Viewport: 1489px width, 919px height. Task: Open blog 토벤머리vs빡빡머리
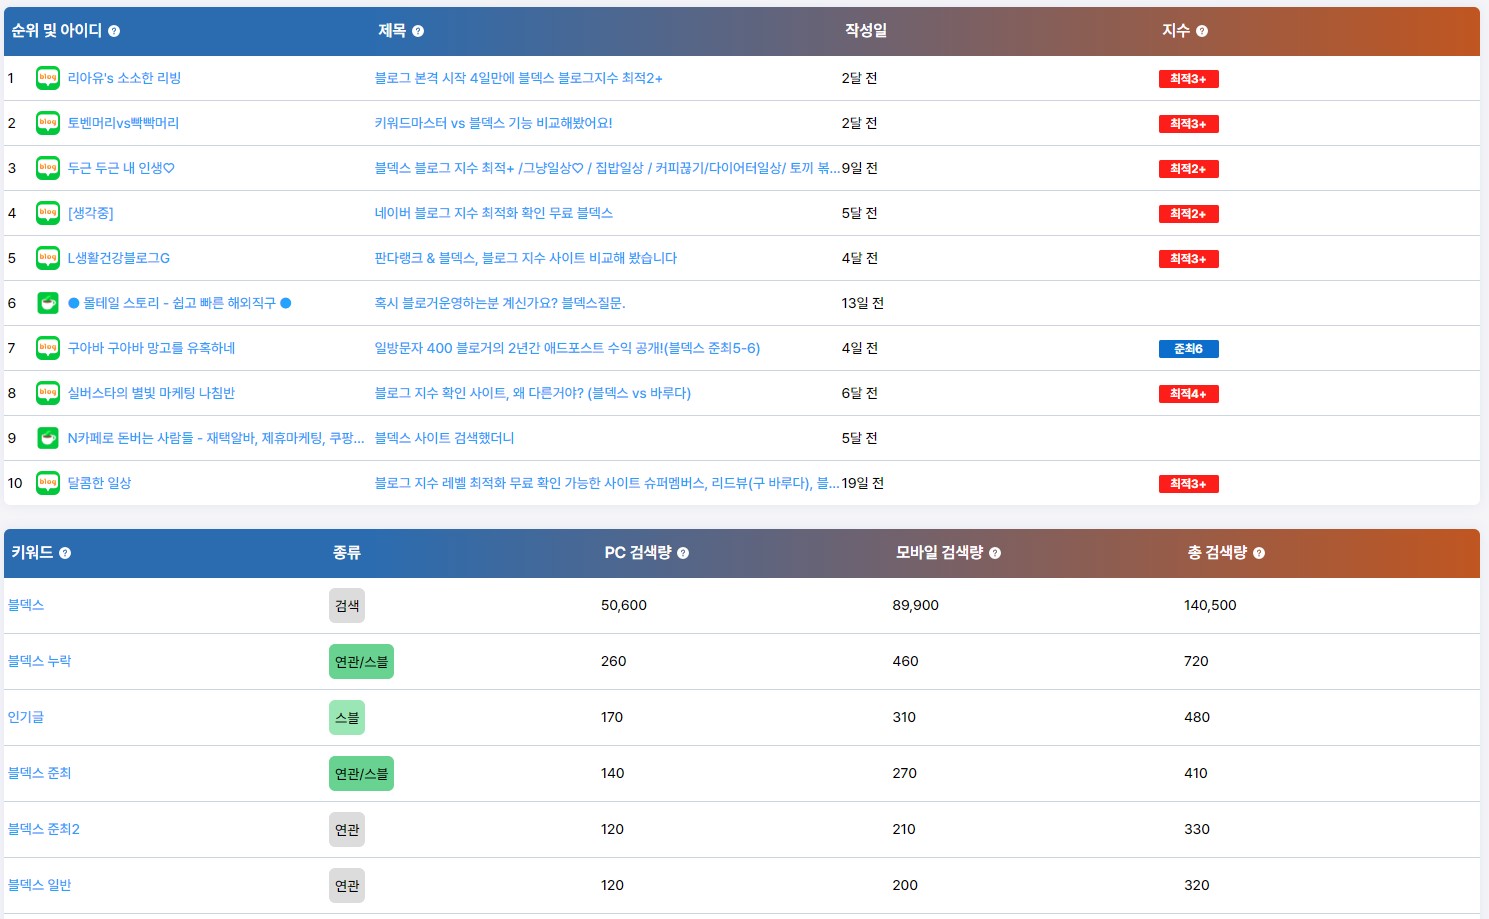click(x=123, y=123)
